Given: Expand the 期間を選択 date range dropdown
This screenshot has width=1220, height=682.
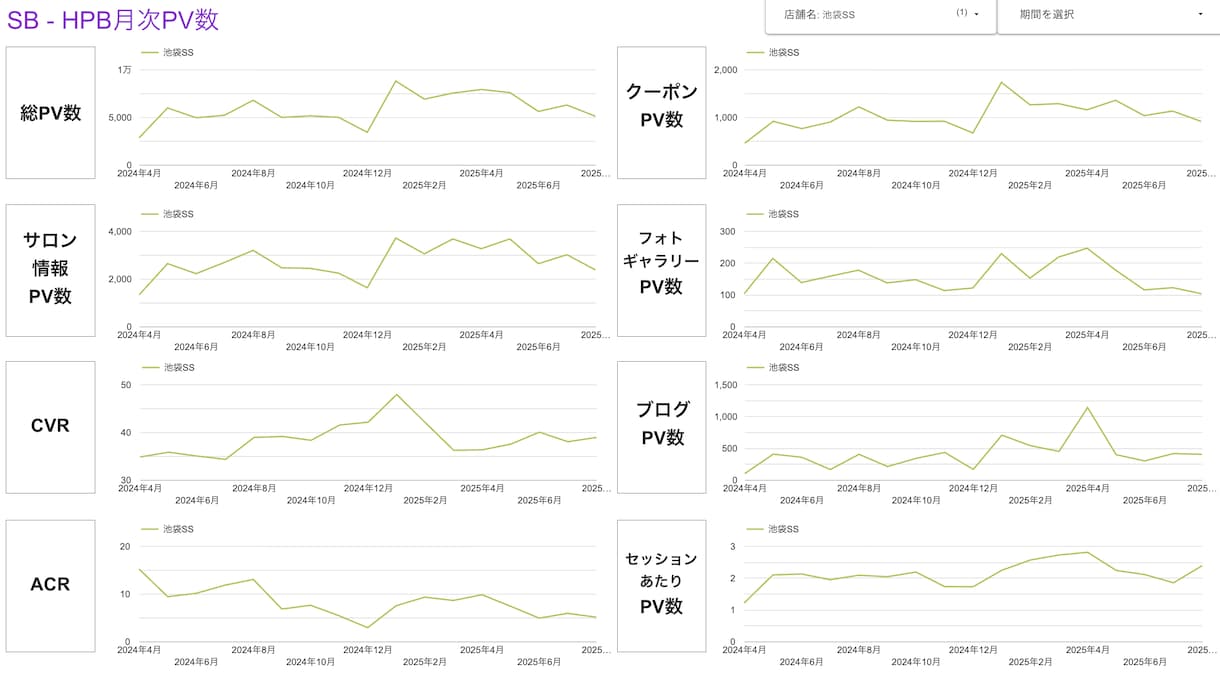Looking at the screenshot, I should click(1109, 15).
